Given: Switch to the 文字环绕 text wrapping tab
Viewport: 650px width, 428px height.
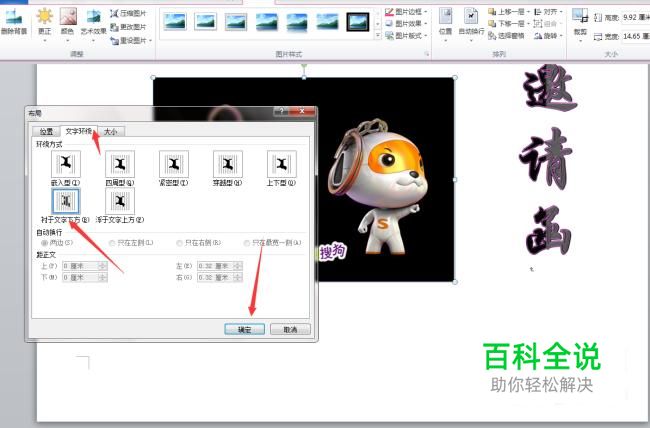Looking at the screenshot, I should coord(79,131).
